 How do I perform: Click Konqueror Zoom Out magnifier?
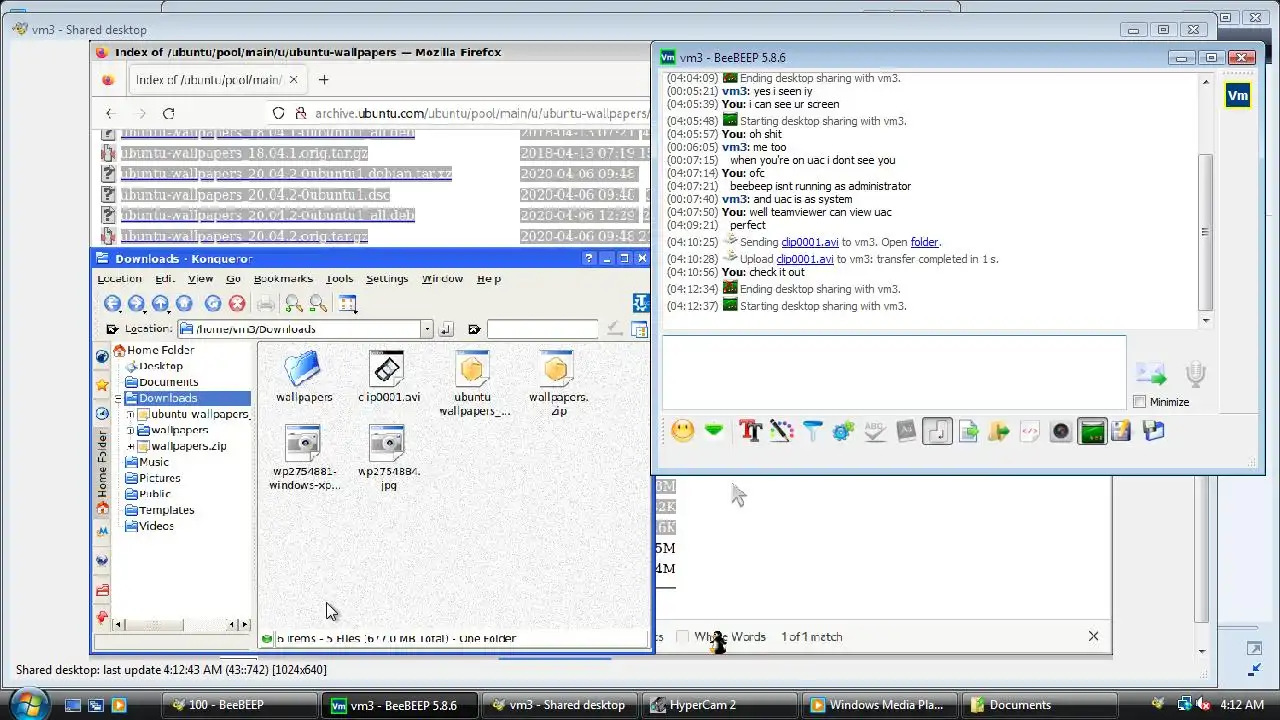(x=318, y=303)
